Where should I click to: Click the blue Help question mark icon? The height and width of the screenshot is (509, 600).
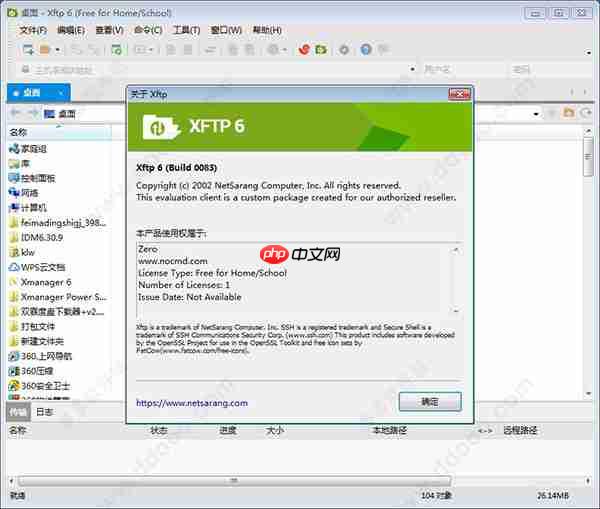pos(366,49)
